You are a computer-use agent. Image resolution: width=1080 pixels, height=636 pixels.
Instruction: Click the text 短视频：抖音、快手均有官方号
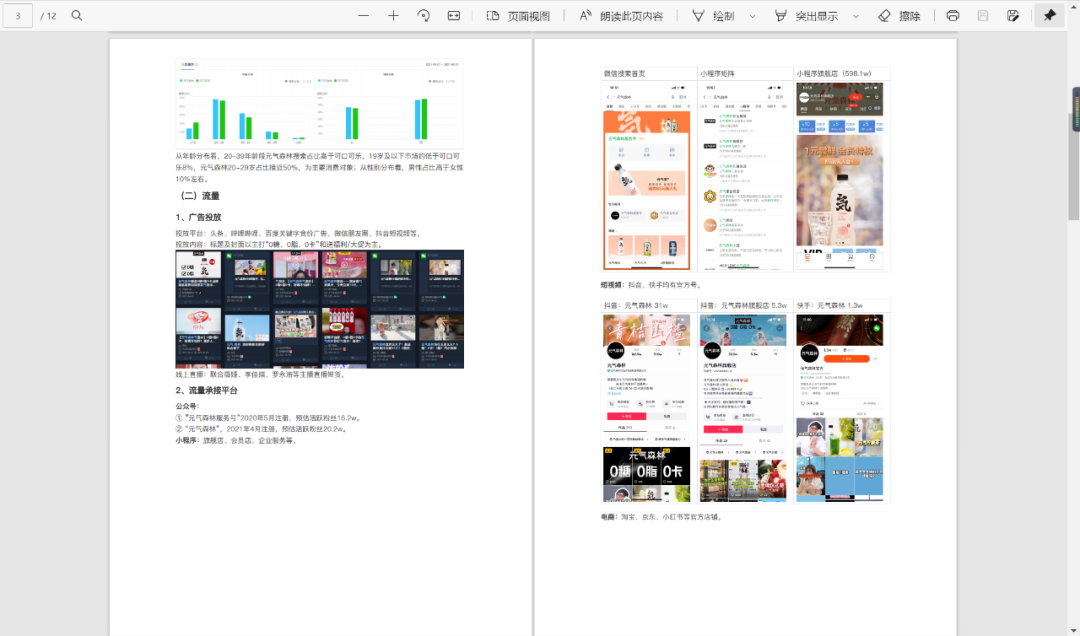(x=651, y=285)
